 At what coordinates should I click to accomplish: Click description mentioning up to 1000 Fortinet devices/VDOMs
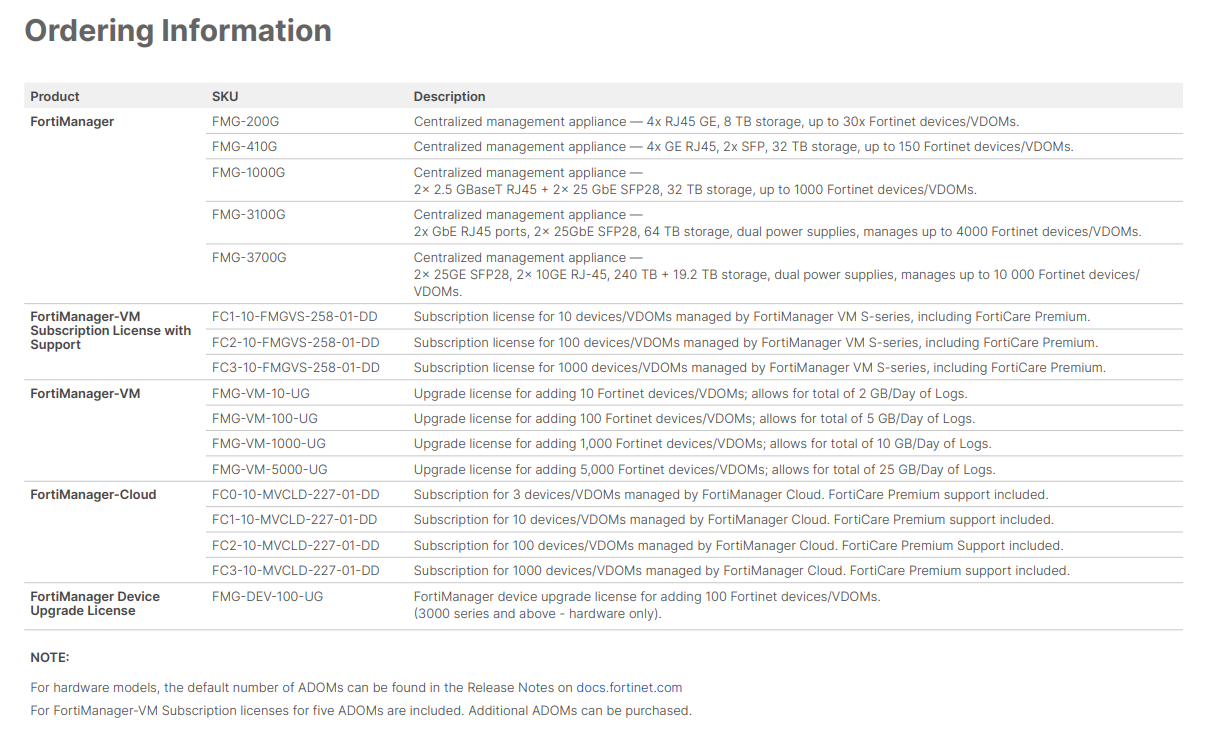[x=696, y=181]
